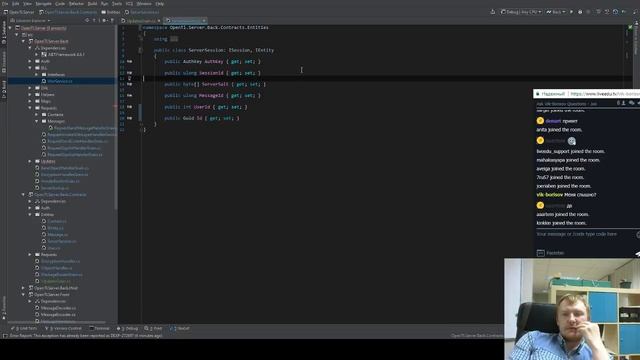Viewport: 640px width, 360px height.
Task: Expand the Helpers folder node
Action: (30, 95)
